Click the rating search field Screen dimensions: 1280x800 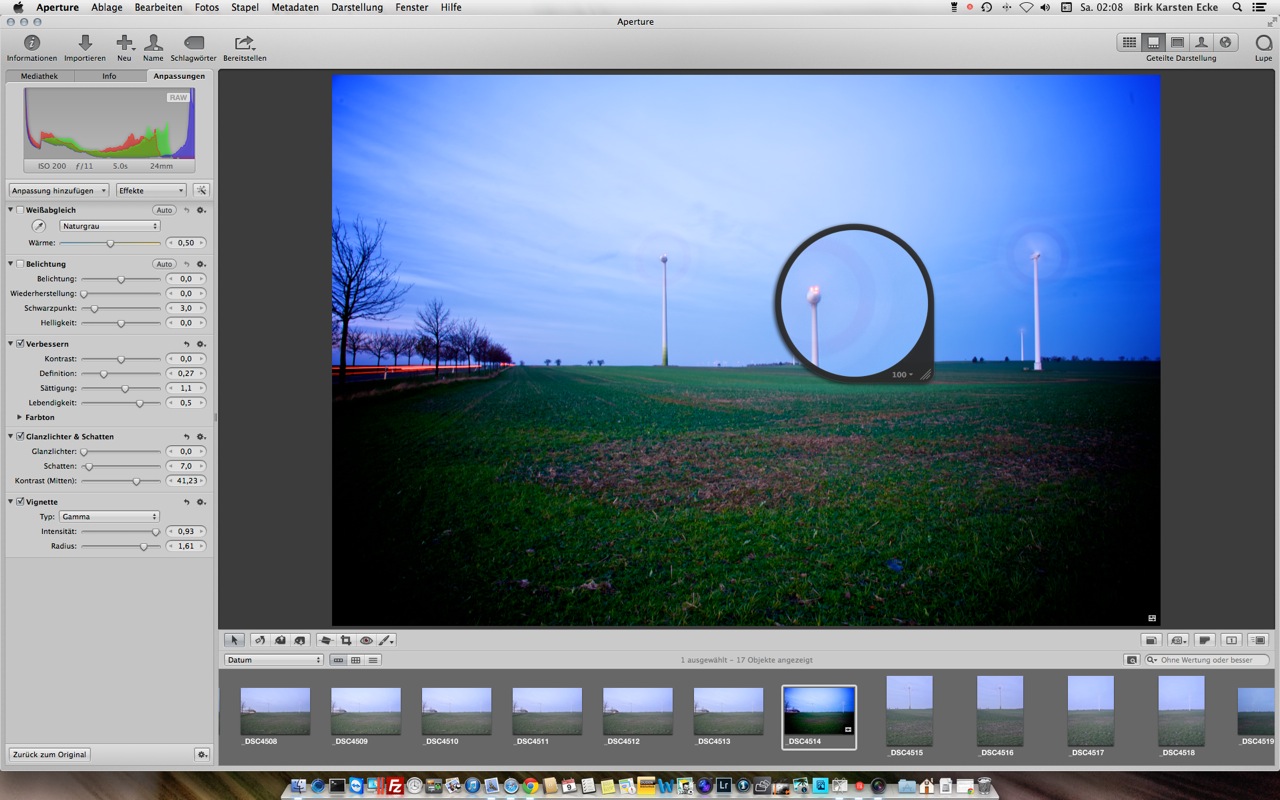click(x=1207, y=660)
